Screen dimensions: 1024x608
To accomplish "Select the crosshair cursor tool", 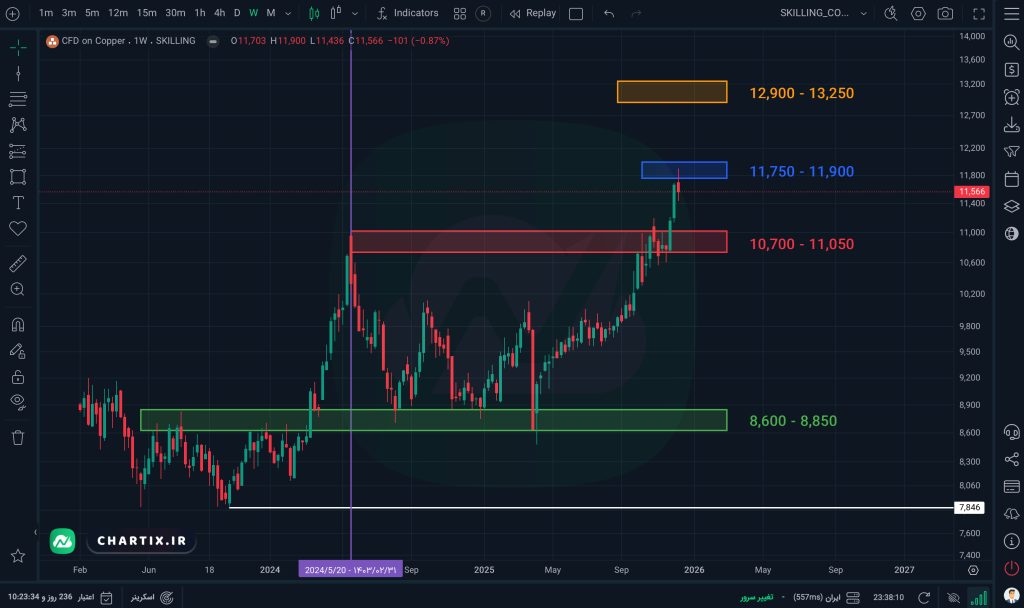I will [17, 47].
